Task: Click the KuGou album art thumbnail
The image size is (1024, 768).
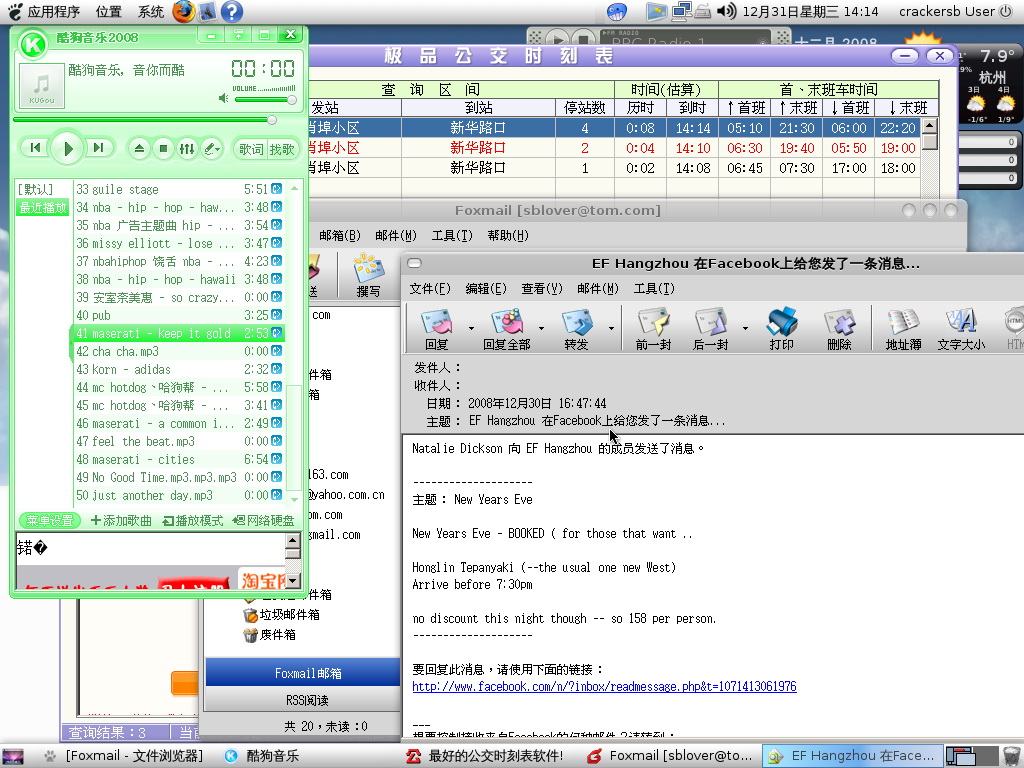Action: 42,86
